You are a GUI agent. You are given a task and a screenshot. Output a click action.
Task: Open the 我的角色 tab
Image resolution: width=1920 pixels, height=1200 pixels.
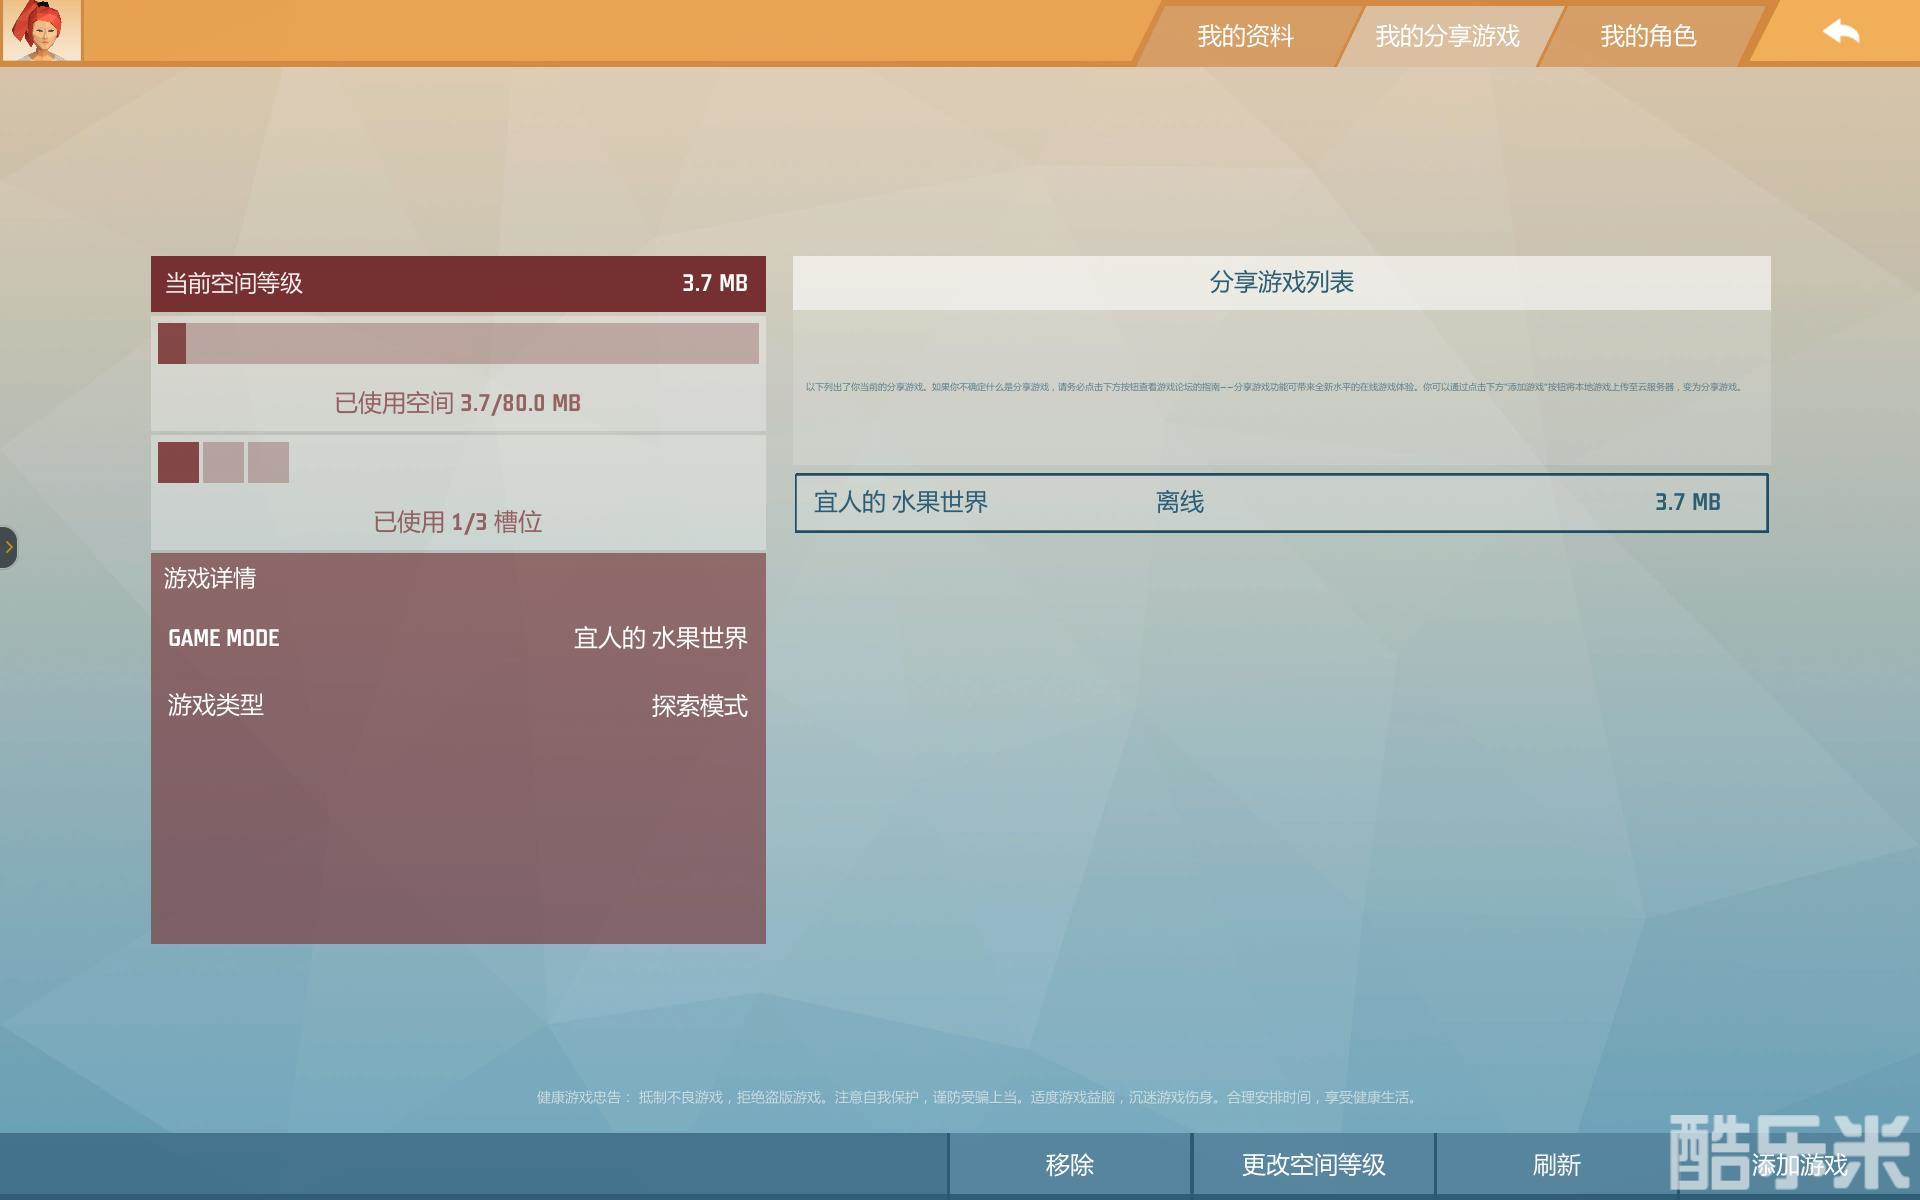tap(1647, 36)
